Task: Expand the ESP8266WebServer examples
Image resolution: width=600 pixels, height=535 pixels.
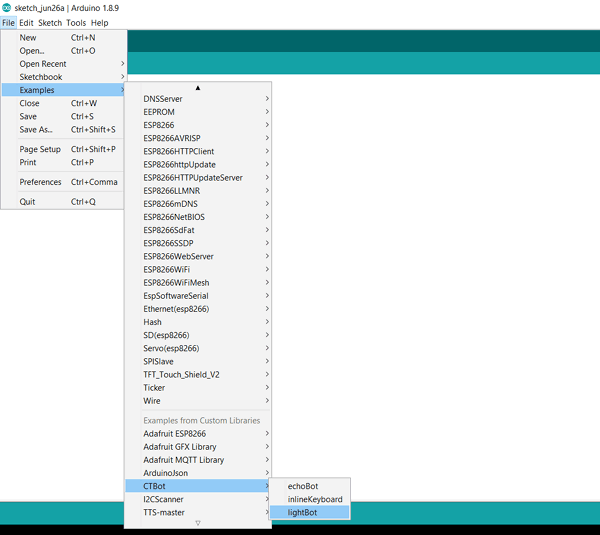Action: tap(198, 256)
